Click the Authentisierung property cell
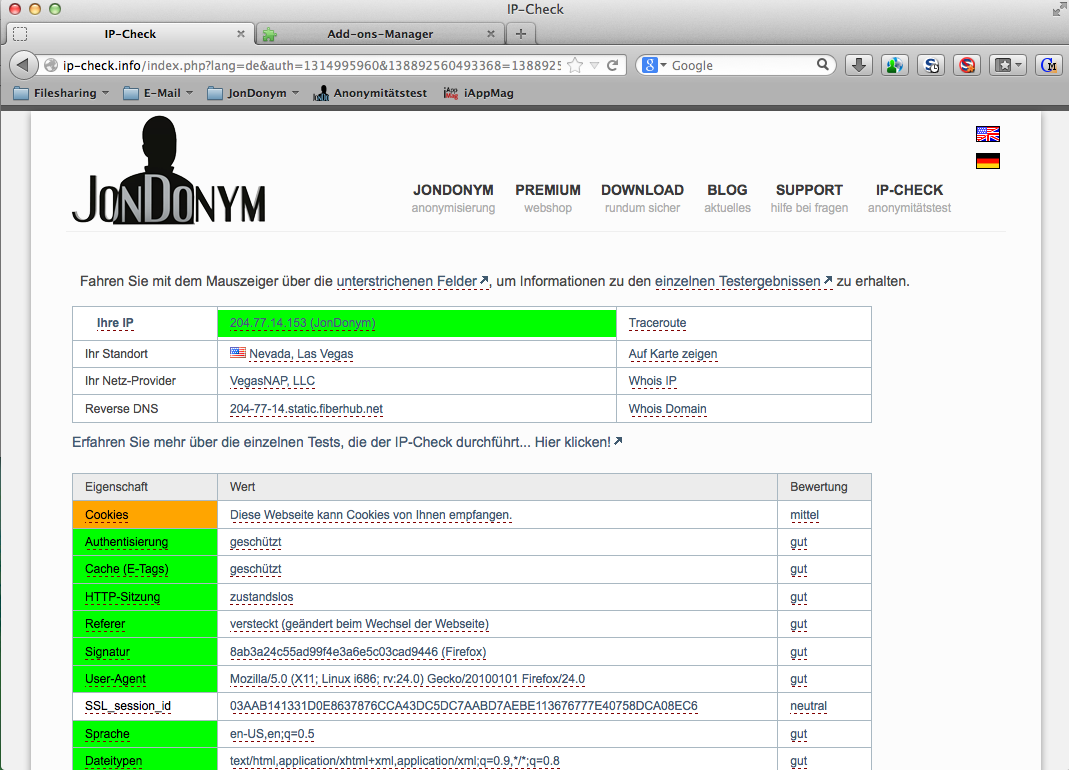Image resolution: width=1069 pixels, height=770 pixels. point(145,542)
